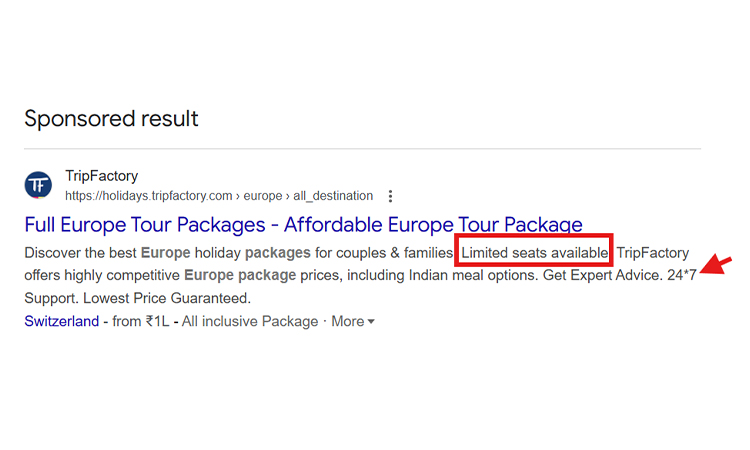Click the All inclusive Package text

tap(249, 322)
